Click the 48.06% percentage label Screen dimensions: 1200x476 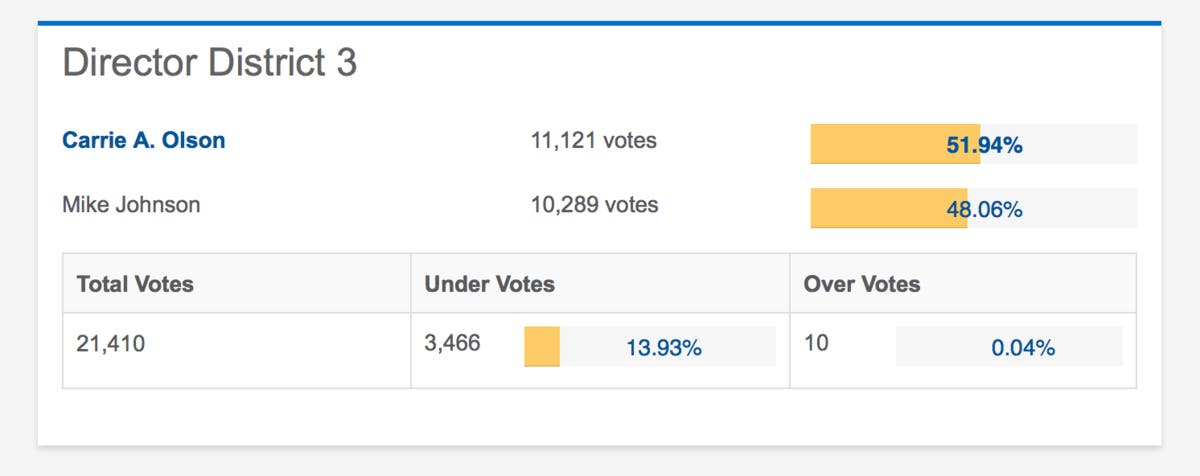[x=984, y=209]
